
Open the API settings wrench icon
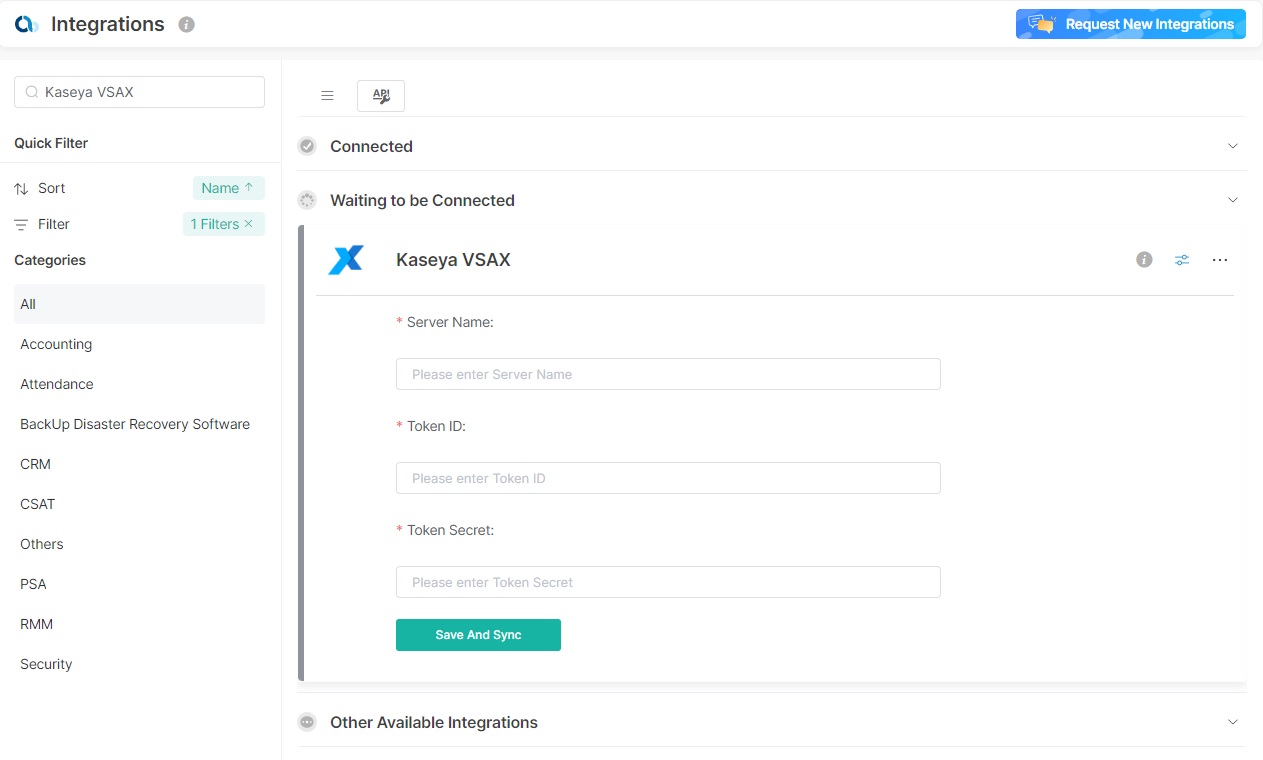(x=381, y=96)
